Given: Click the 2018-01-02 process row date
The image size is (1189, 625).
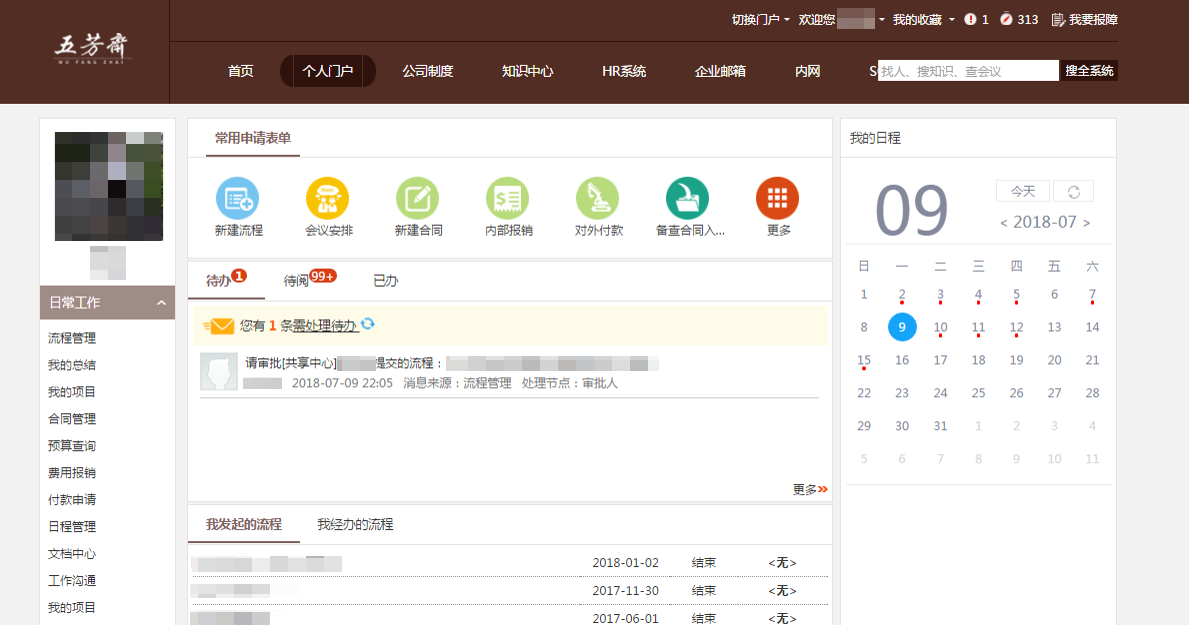Looking at the screenshot, I should click(x=626, y=563).
